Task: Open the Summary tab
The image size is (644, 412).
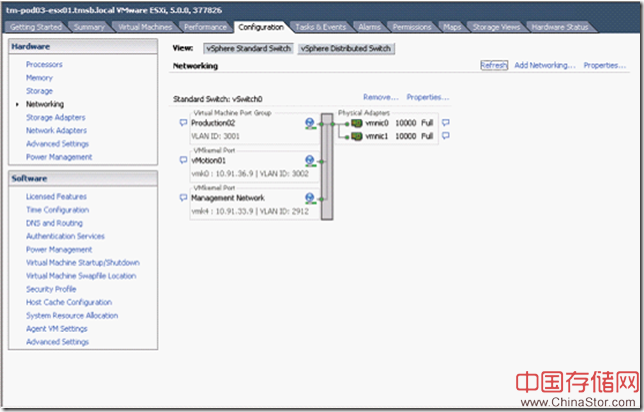Action: [89, 27]
